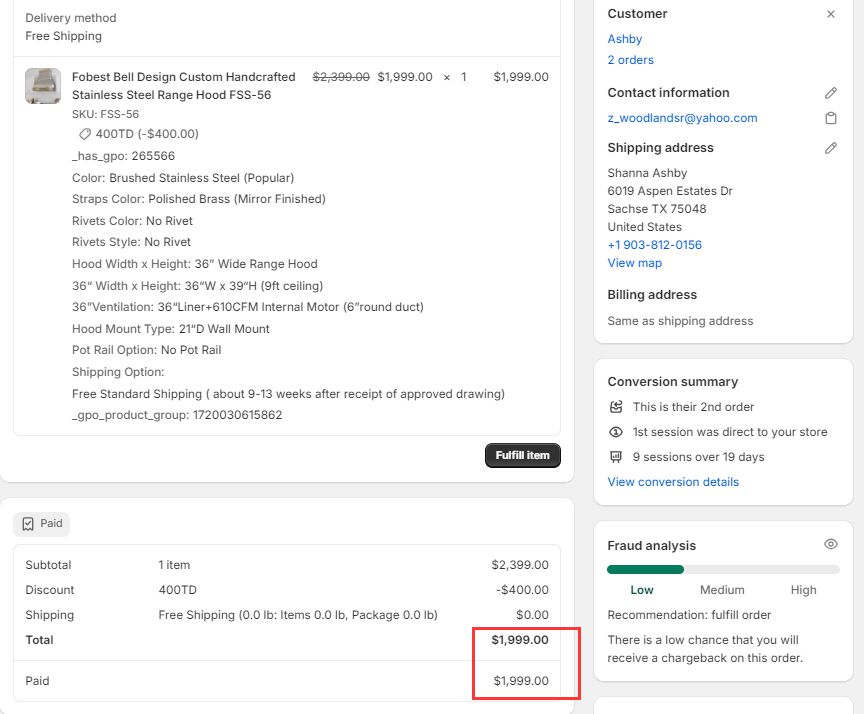Click the phone number +1 903-812-0156

coord(654,245)
